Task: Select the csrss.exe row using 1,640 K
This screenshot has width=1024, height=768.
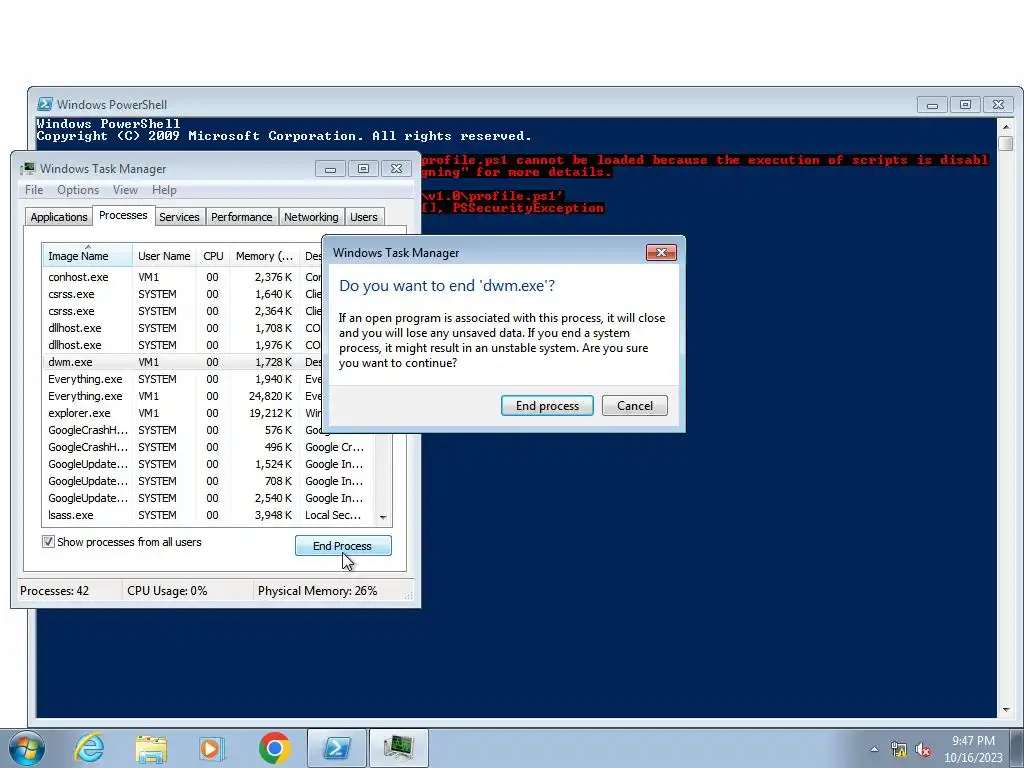Action: pos(183,294)
